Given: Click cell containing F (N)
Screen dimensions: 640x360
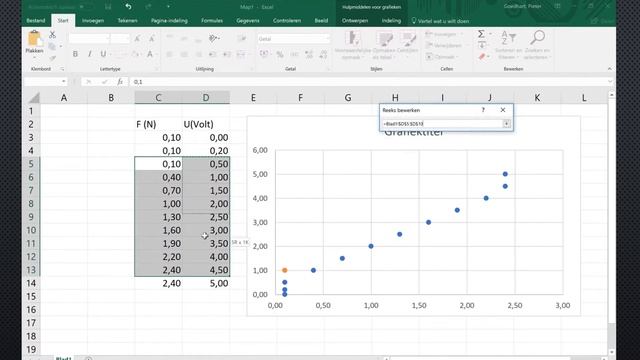Looking at the screenshot, I should pos(158,124).
